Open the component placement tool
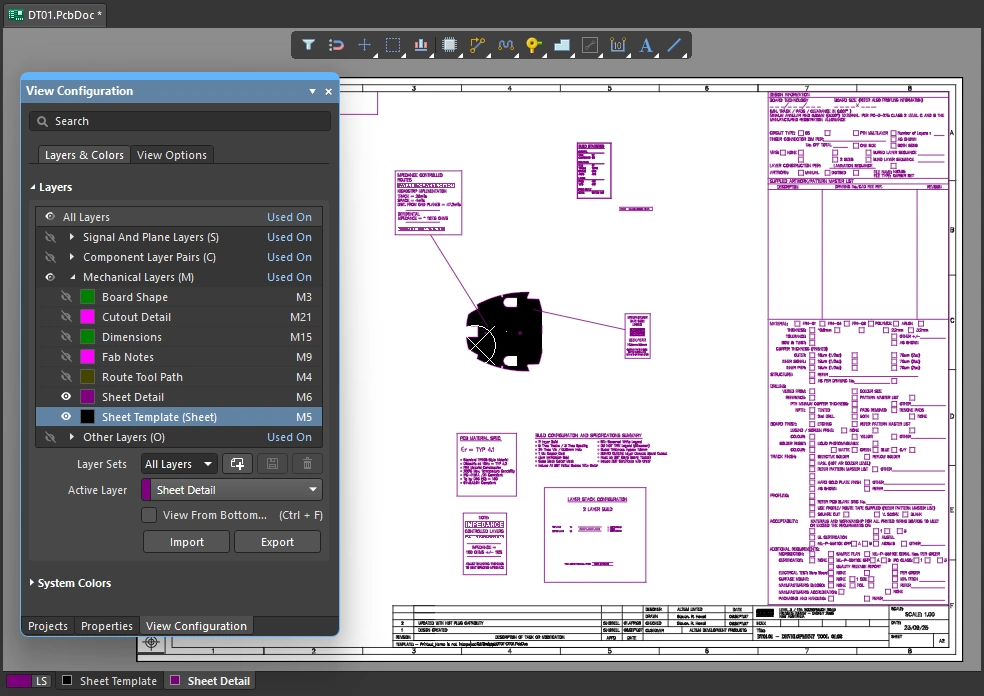The height and width of the screenshot is (696, 984). (449, 45)
